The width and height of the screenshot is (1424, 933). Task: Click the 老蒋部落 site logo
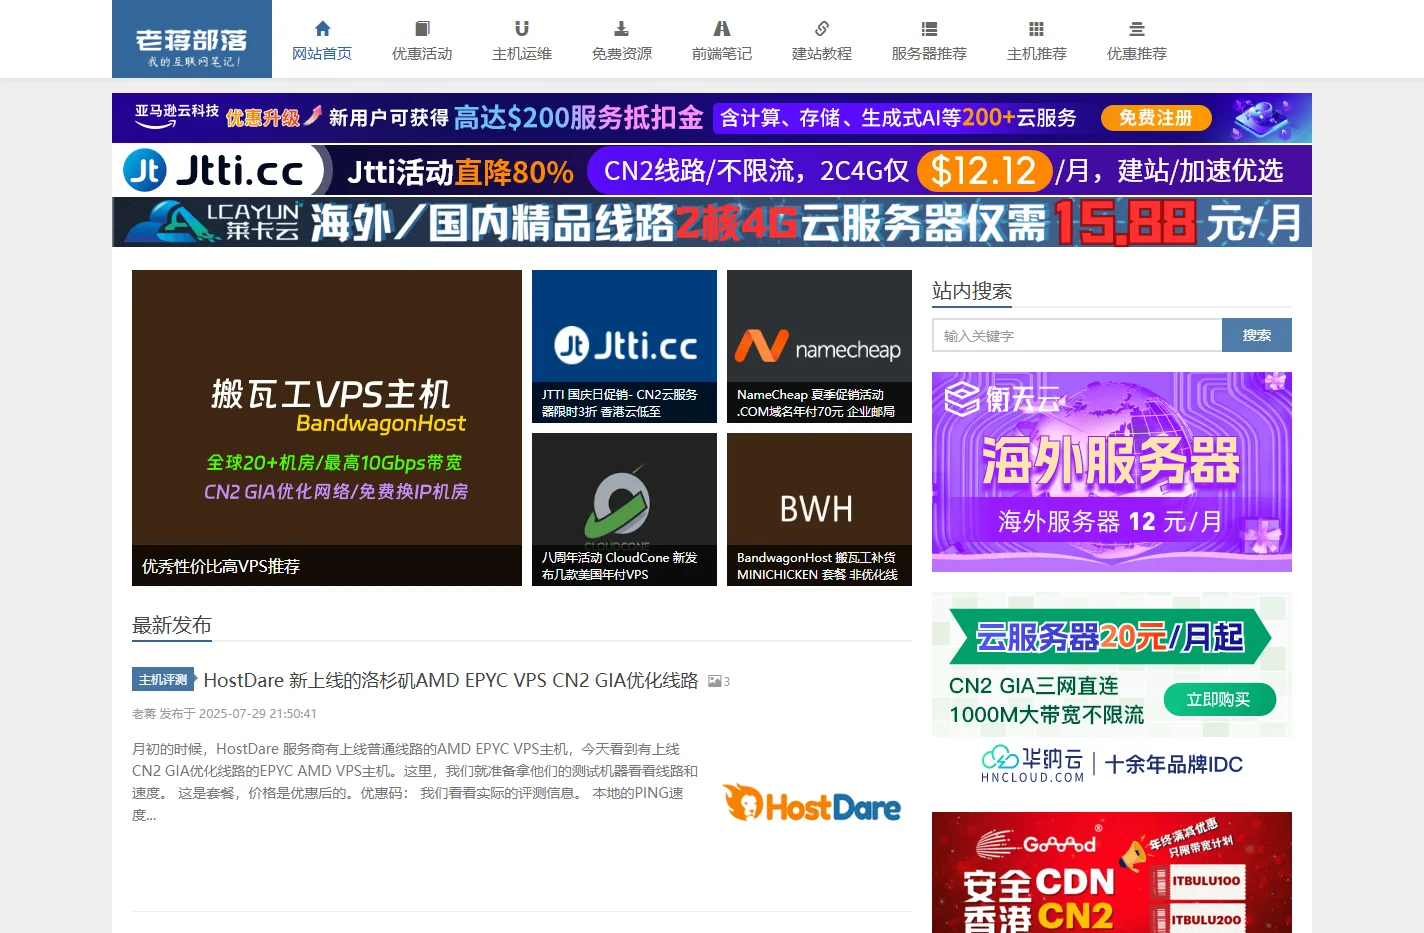192,39
